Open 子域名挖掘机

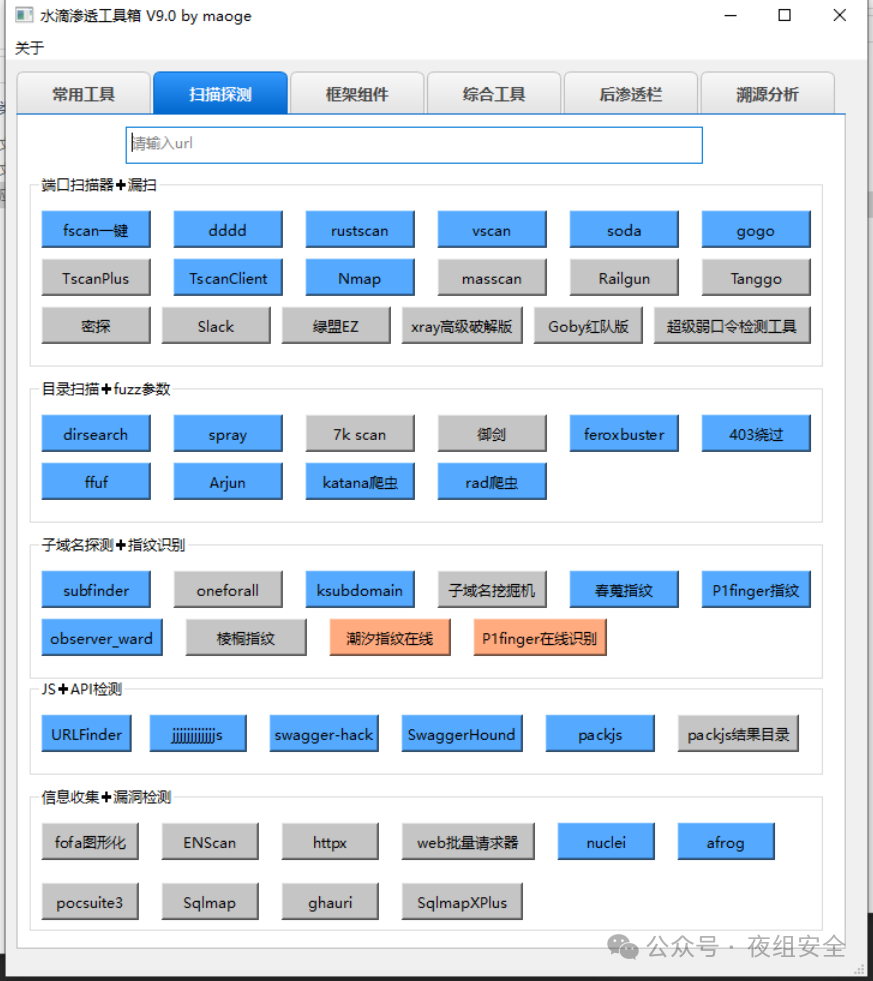(492, 589)
